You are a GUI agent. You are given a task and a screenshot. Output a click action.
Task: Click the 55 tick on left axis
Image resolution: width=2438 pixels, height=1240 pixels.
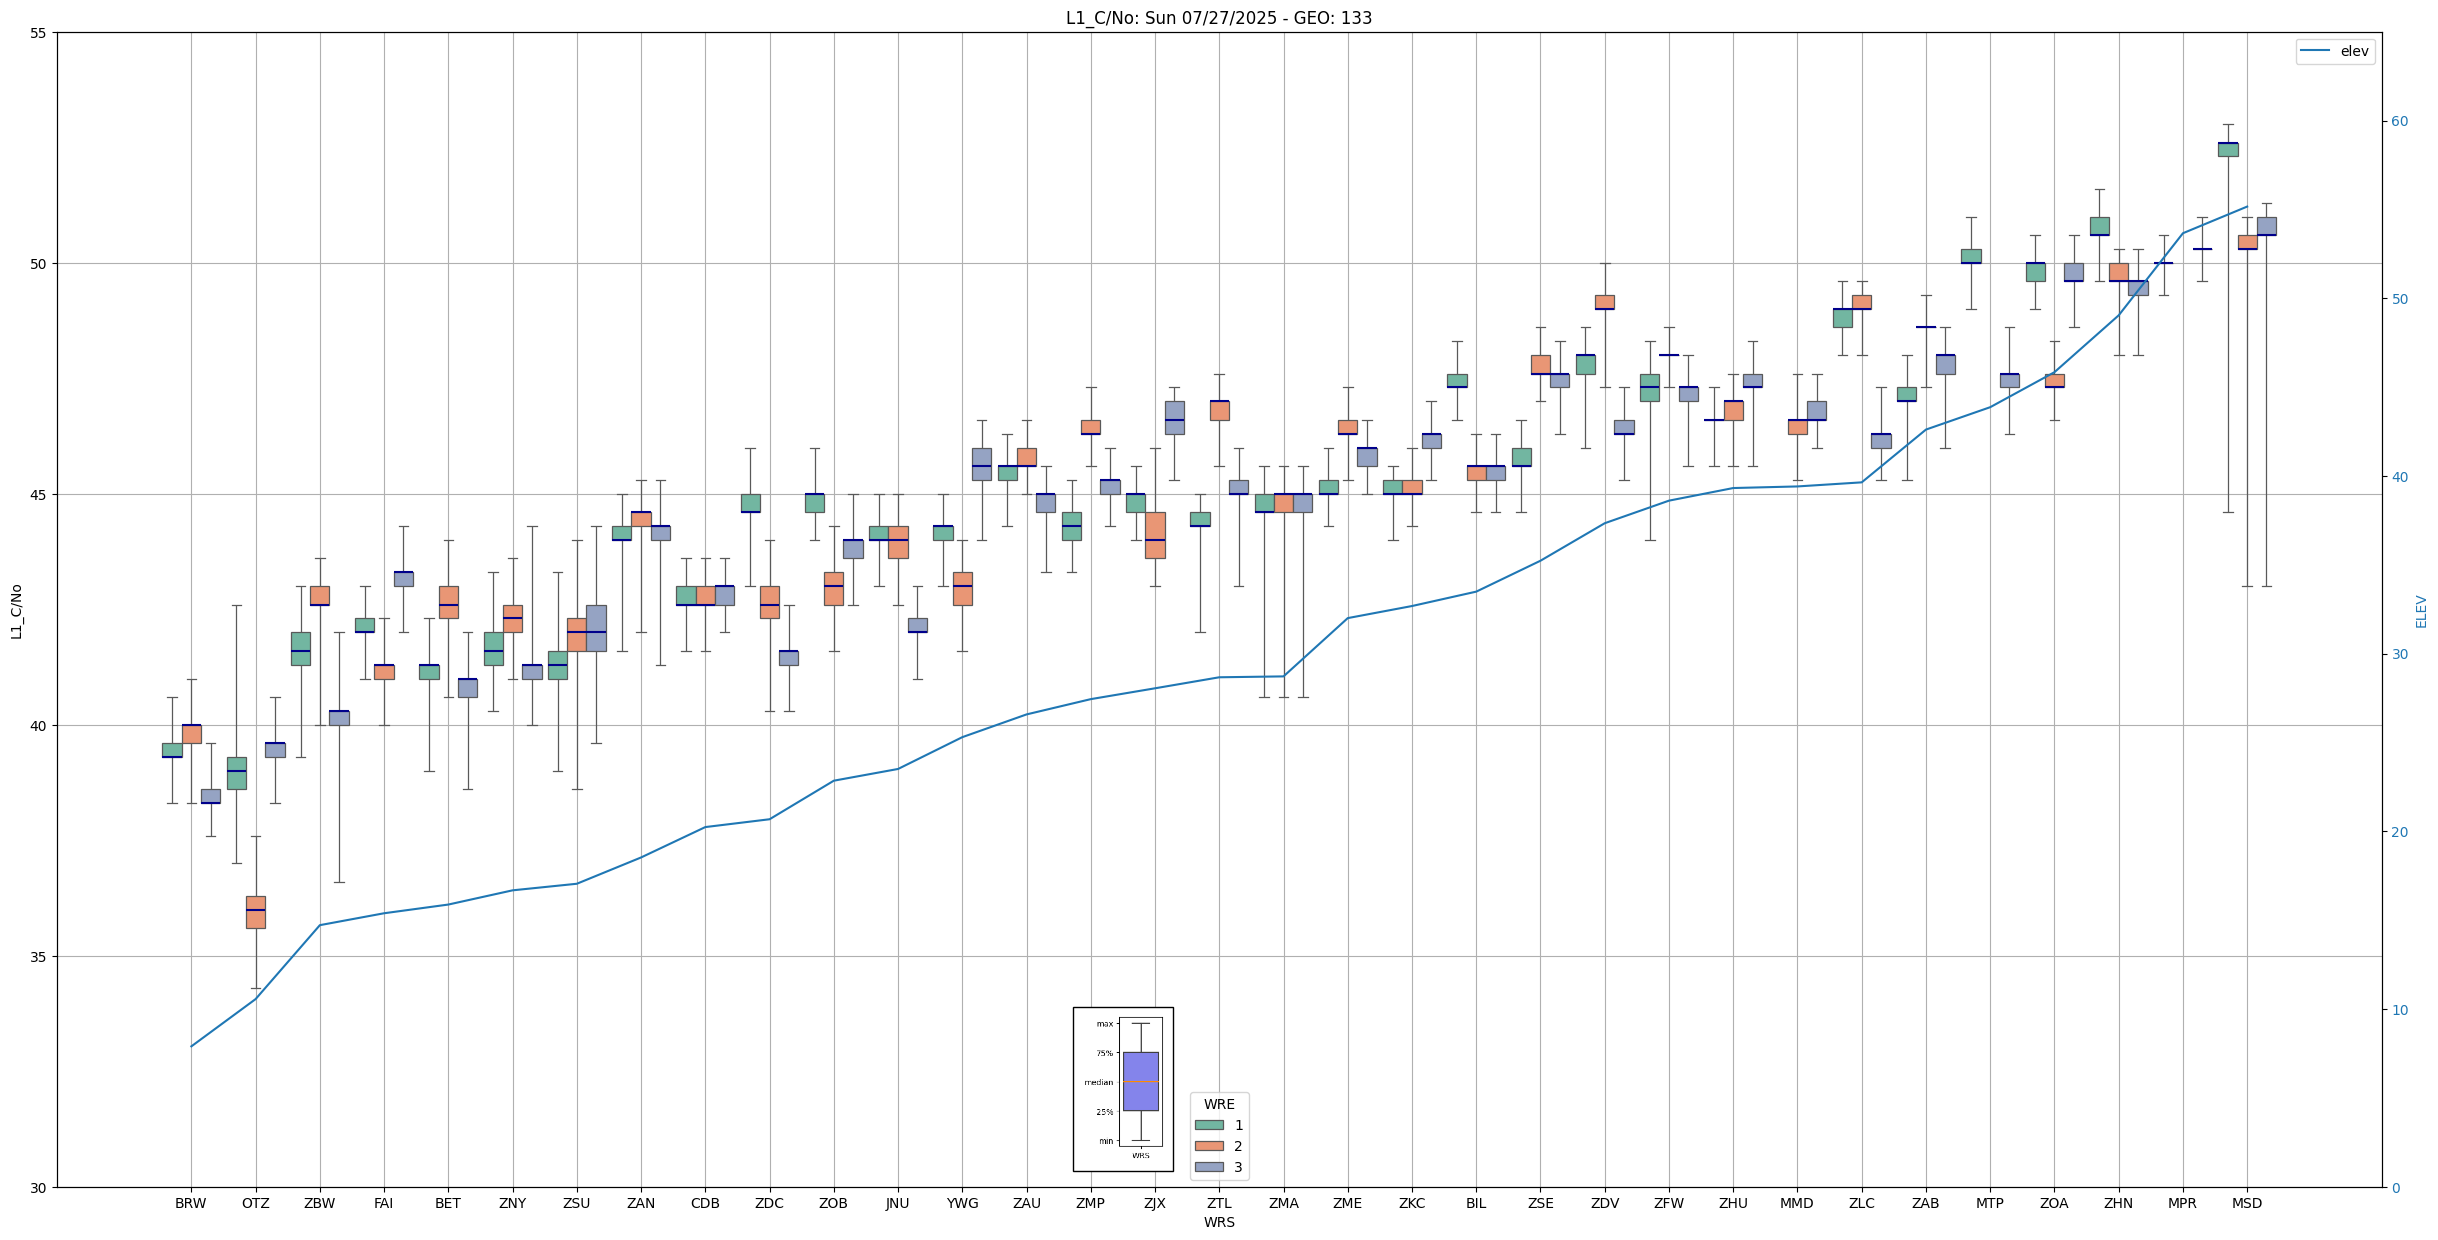[x=39, y=33]
